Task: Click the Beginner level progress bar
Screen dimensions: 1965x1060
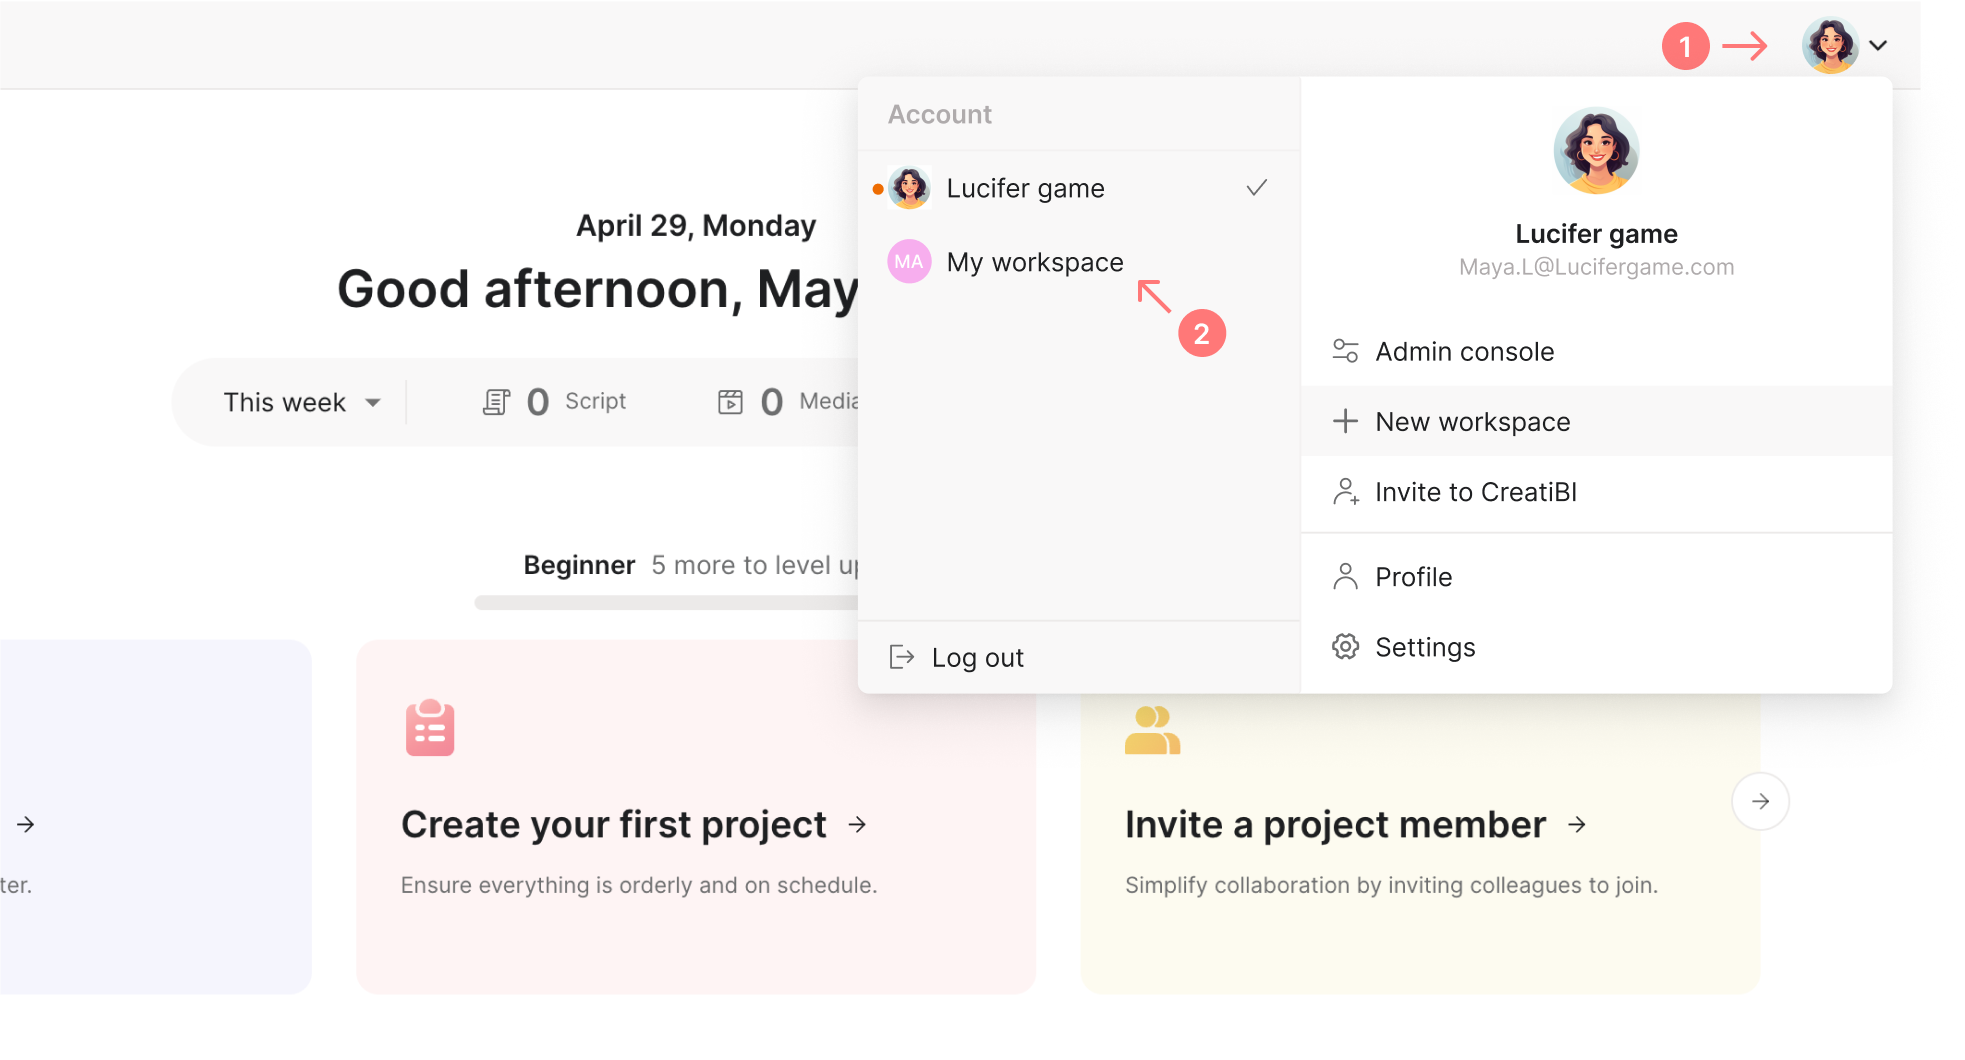Action: pyautogui.click(x=666, y=602)
